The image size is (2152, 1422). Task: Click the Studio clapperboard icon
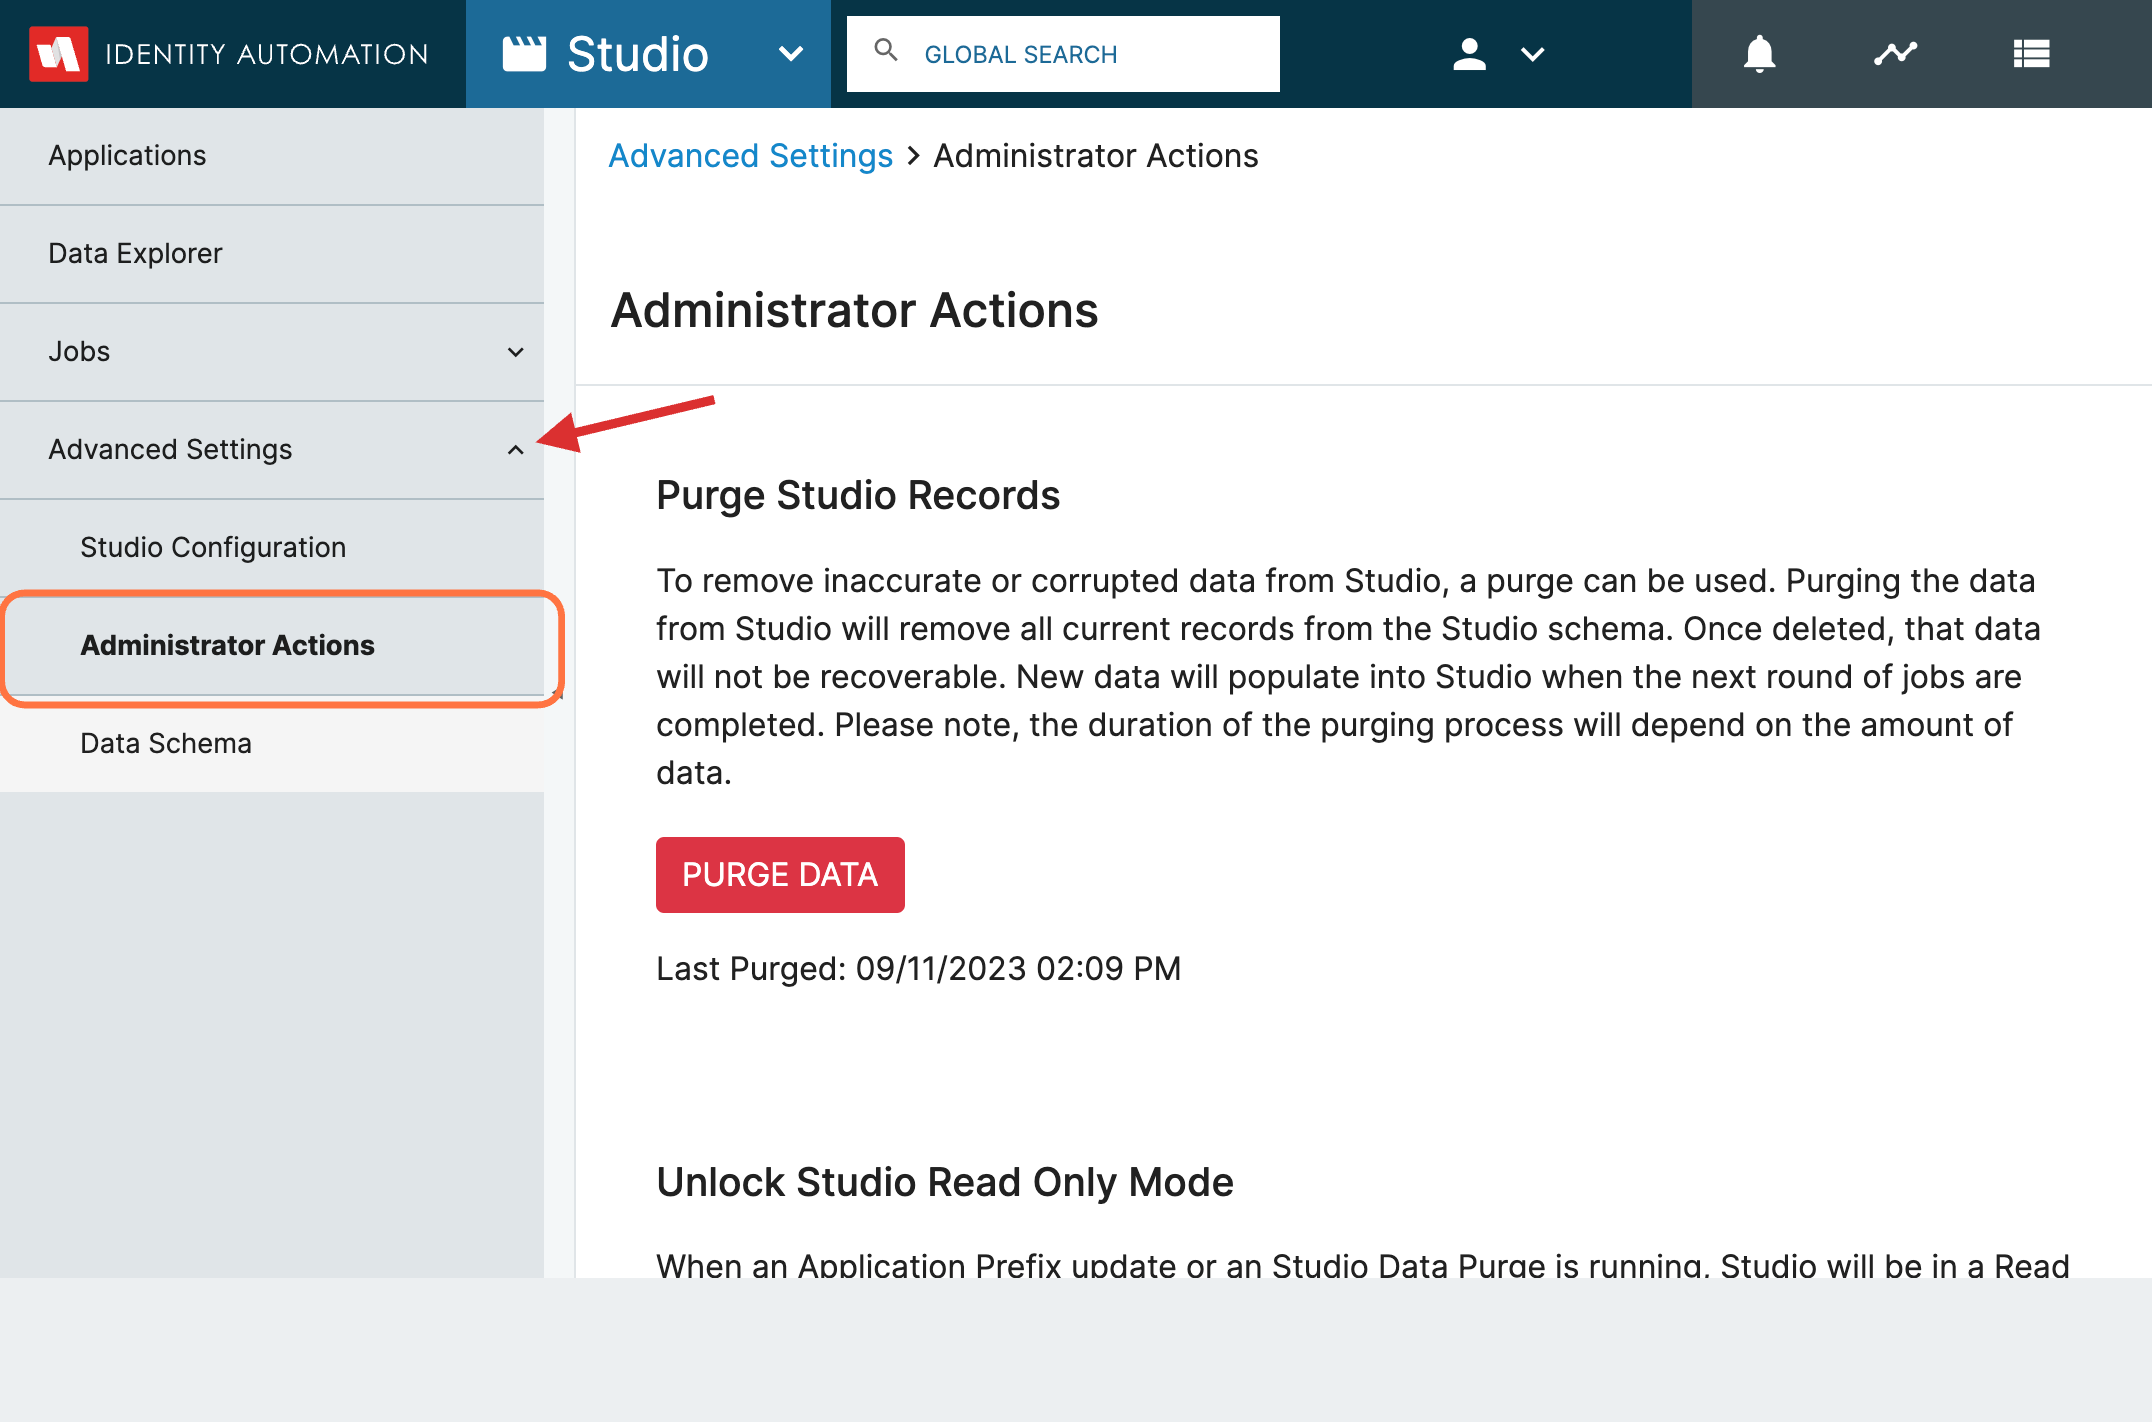(x=524, y=54)
